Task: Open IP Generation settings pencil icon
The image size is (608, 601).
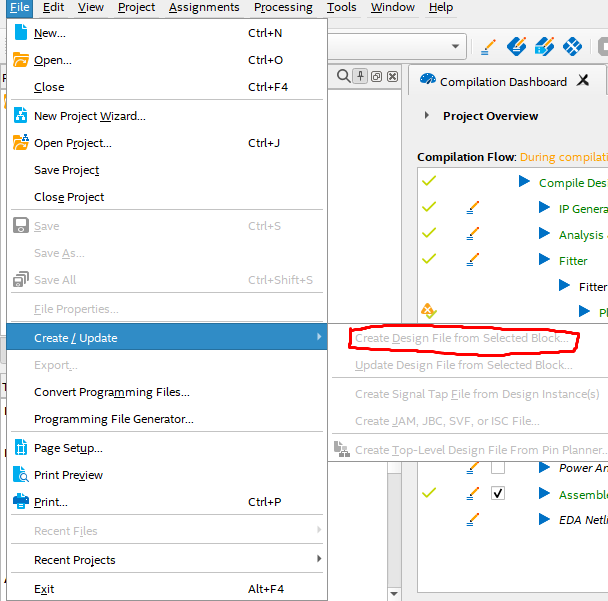Action: [472, 208]
